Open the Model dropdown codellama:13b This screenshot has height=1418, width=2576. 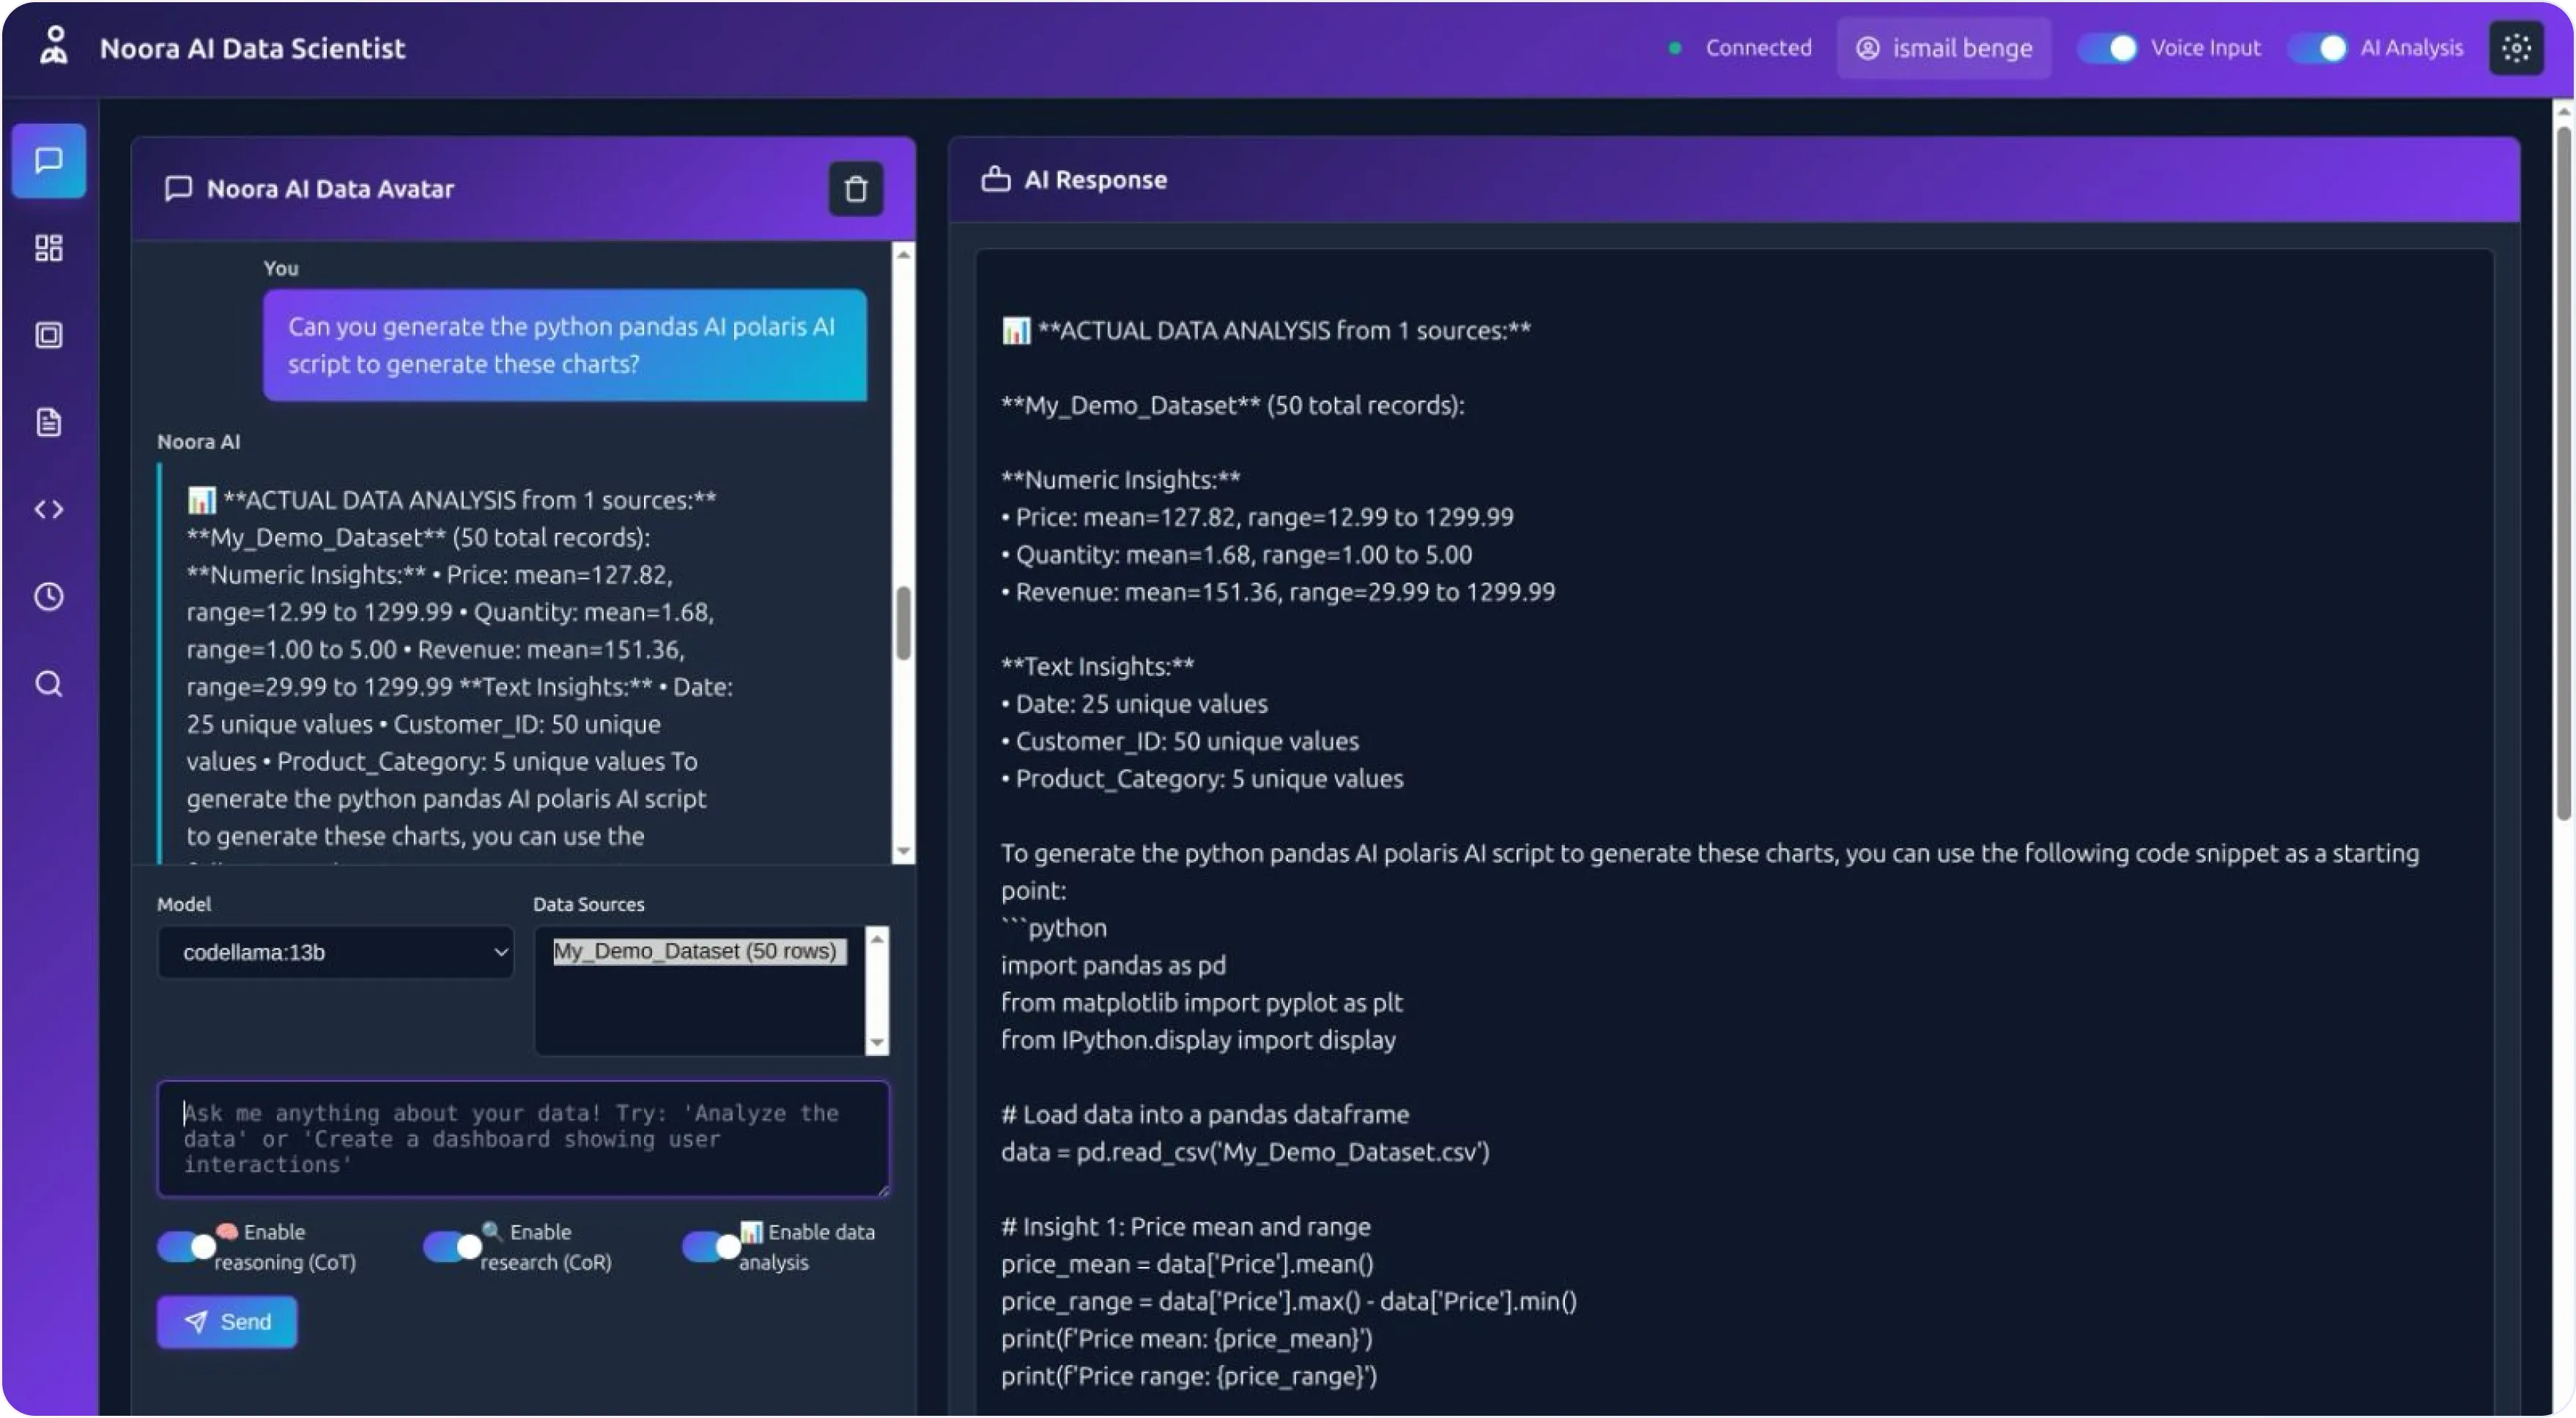click(x=335, y=952)
